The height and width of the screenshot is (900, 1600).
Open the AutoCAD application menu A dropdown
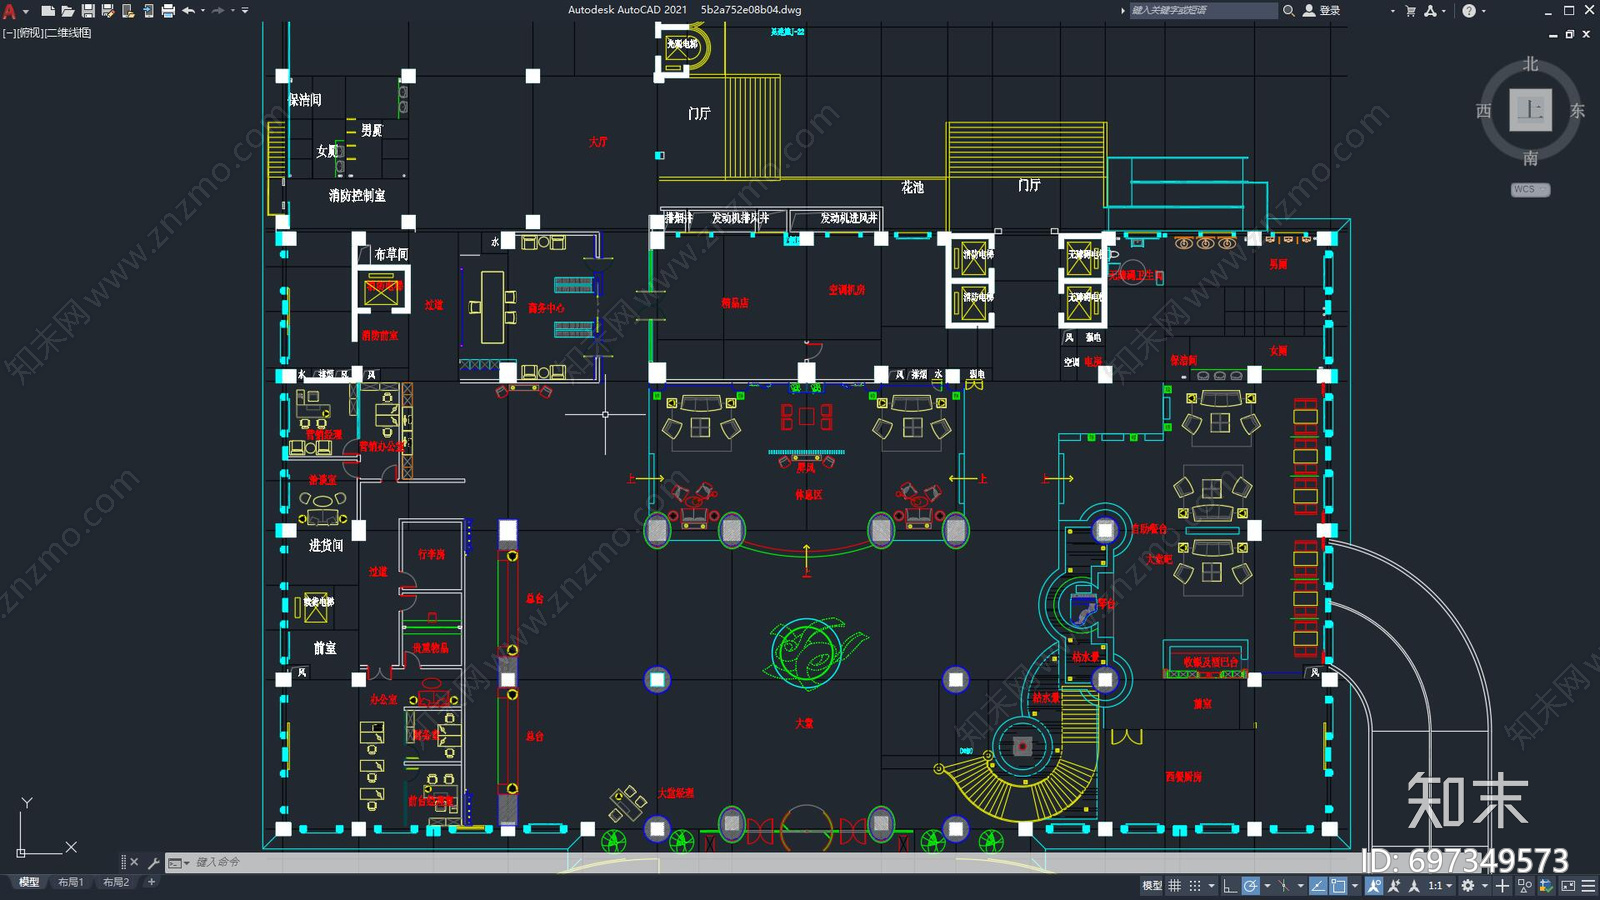[x=11, y=11]
